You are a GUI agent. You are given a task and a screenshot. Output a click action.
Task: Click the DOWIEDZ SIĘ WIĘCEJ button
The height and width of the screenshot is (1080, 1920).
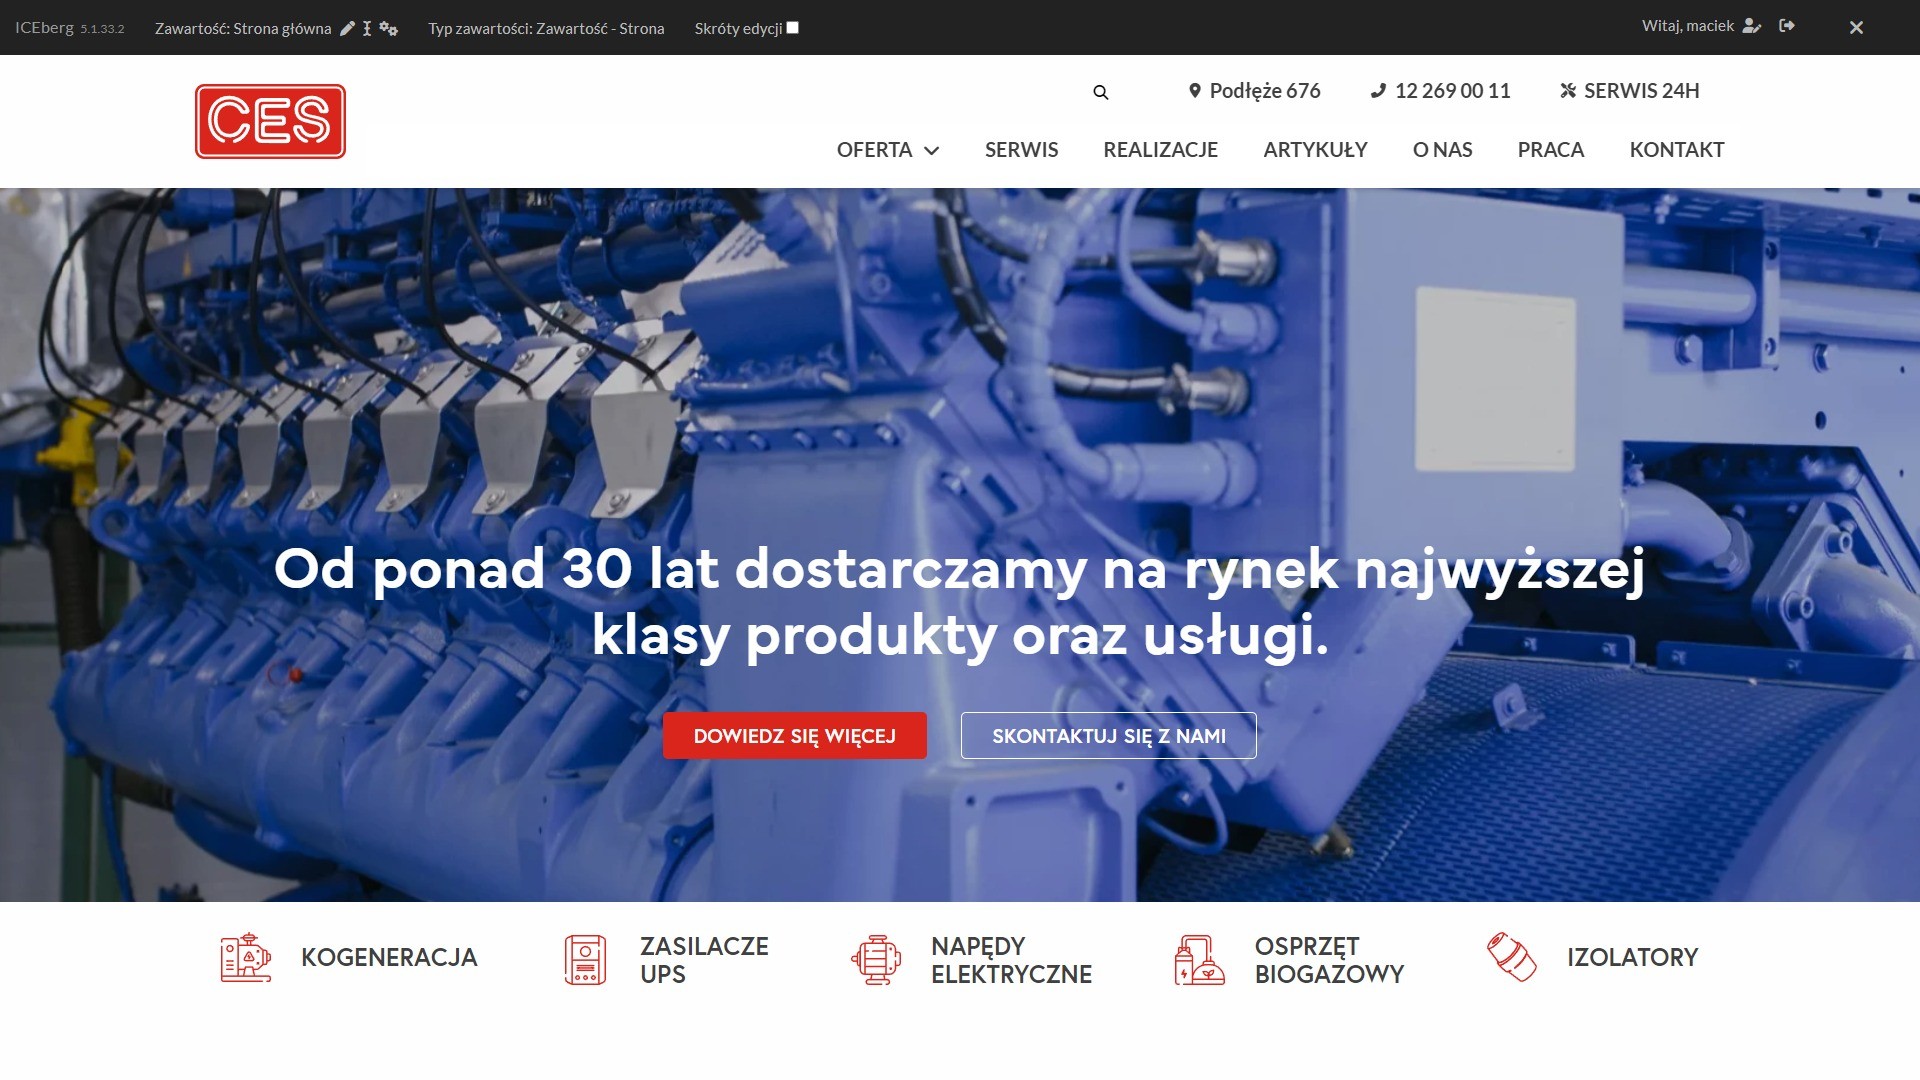tap(795, 736)
